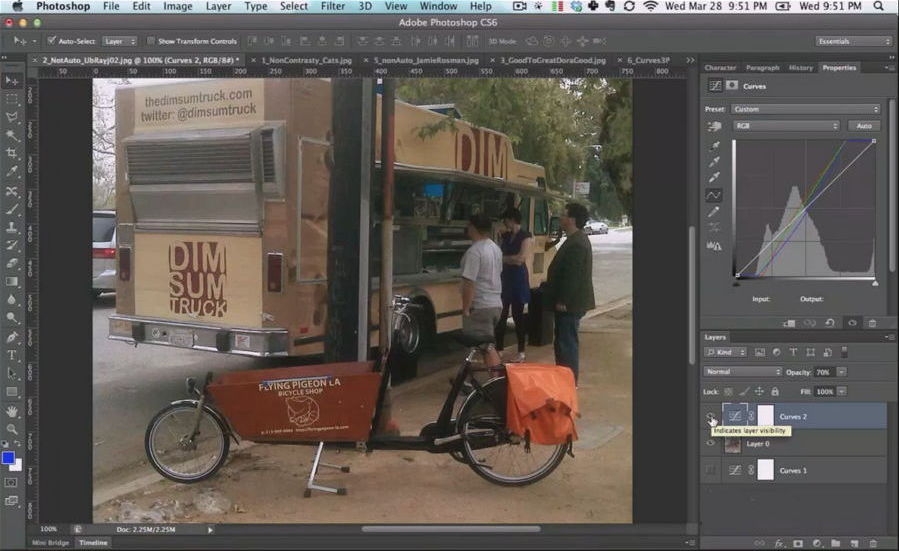Open the Image menu
Screen dimensions: 899x551
178,6
